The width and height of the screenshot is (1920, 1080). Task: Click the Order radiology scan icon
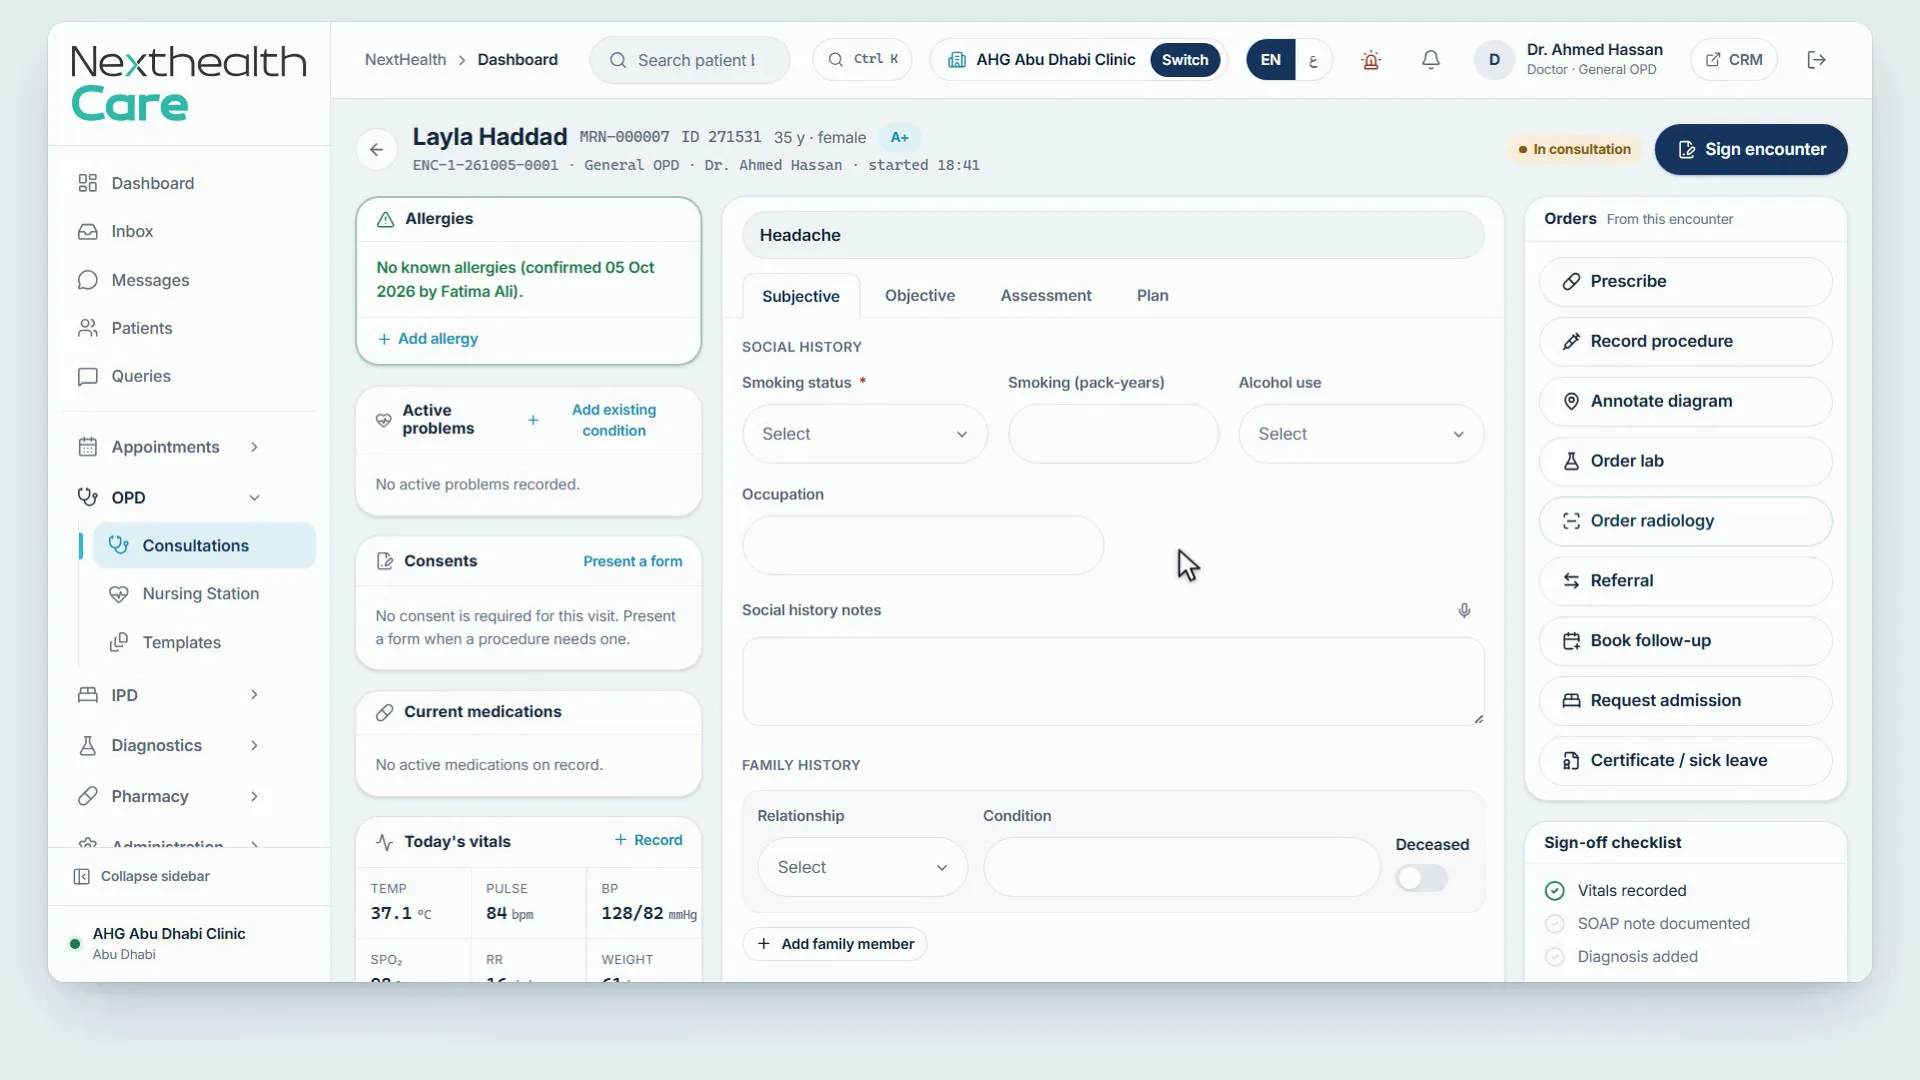click(x=1571, y=522)
